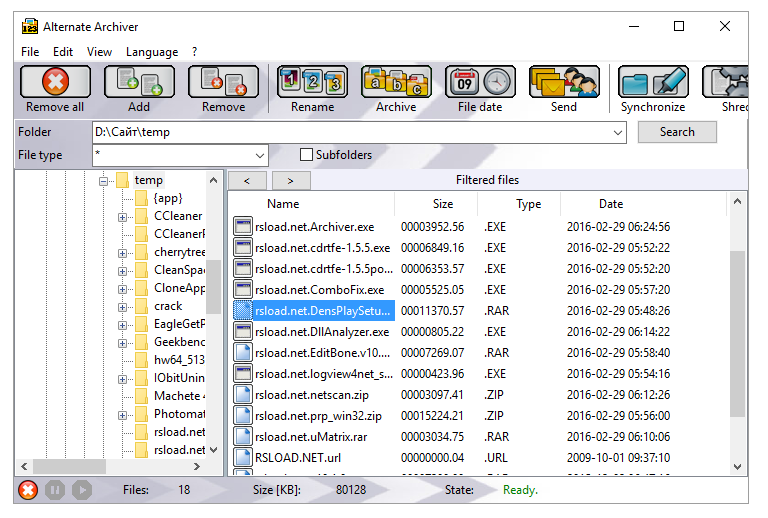Click the pause icon in status bar
The height and width of the screenshot is (518, 768).
(x=55, y=490)
